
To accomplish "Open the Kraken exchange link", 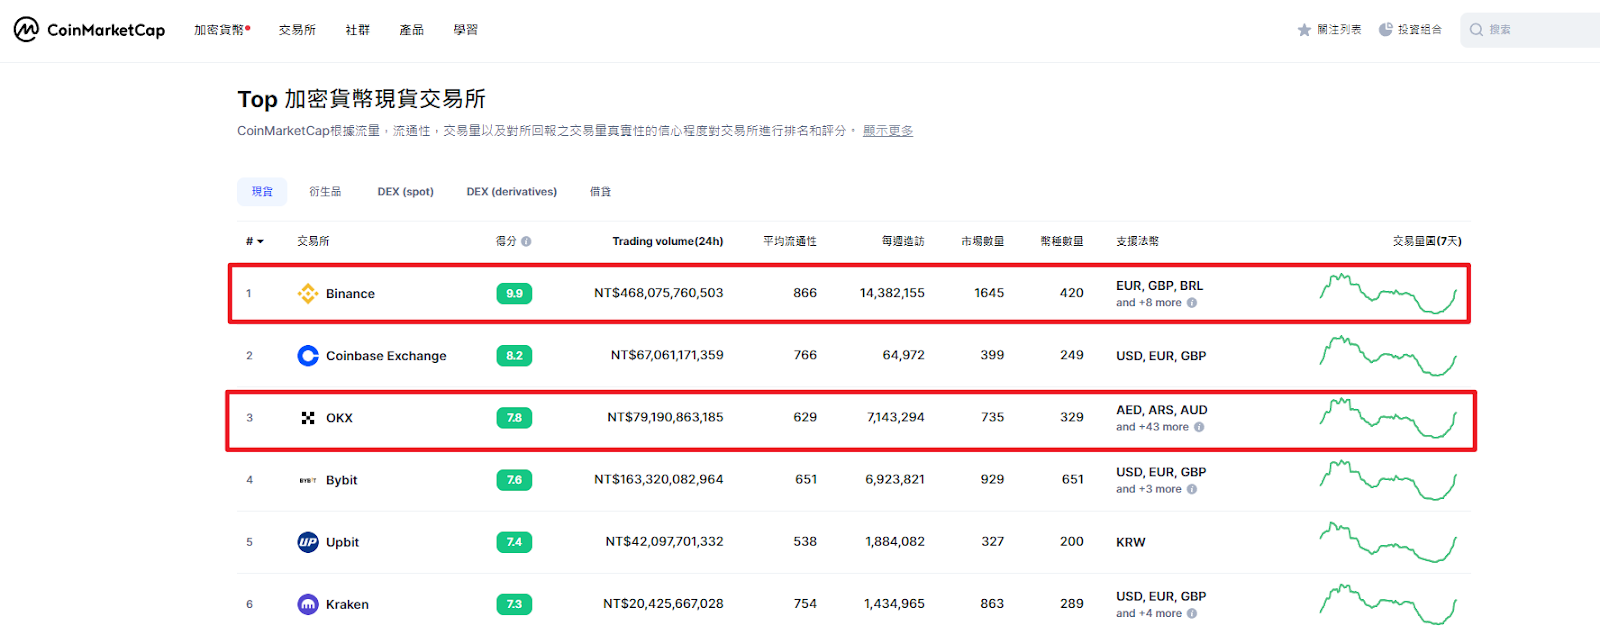I will (x=347, y=604).
